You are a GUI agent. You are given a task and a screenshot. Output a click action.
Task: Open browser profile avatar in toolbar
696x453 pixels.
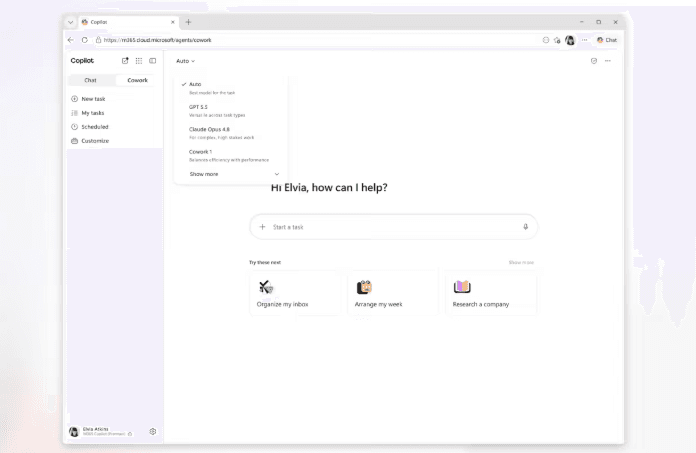tap(570, 40)
